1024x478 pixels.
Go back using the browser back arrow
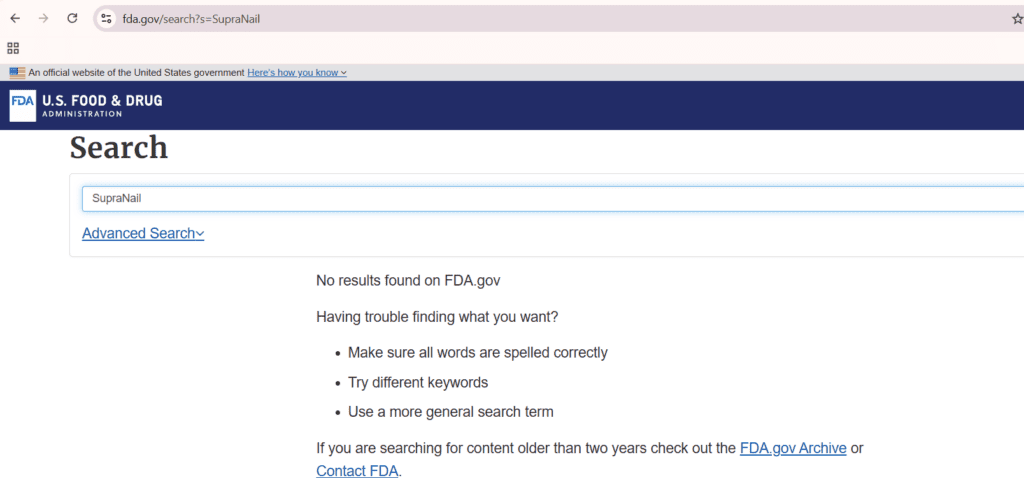[16, 18]
